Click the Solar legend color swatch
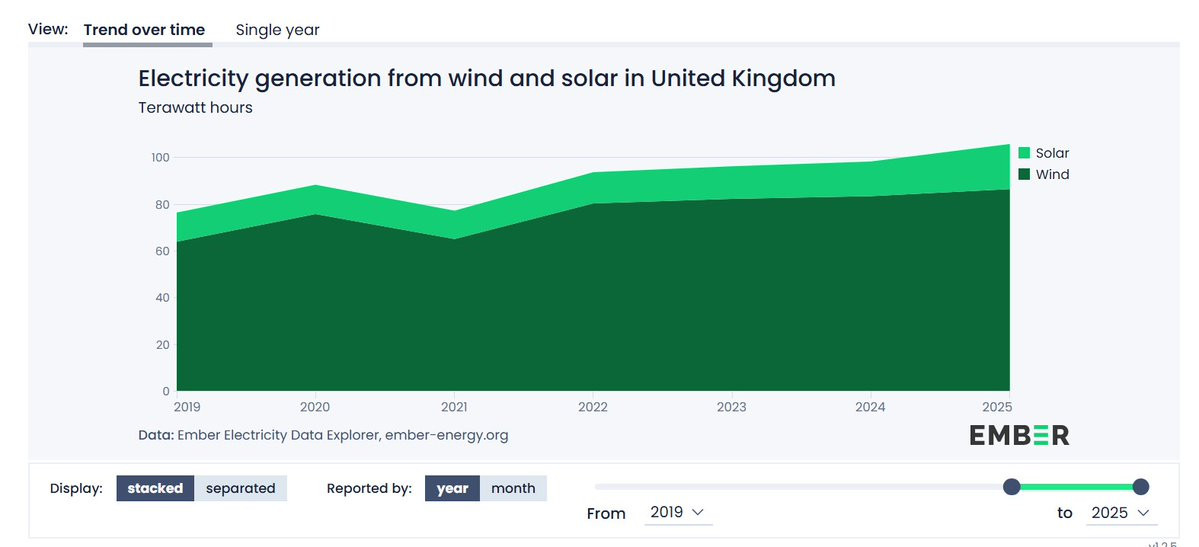1199x547 pixels. coord(1024,153)
